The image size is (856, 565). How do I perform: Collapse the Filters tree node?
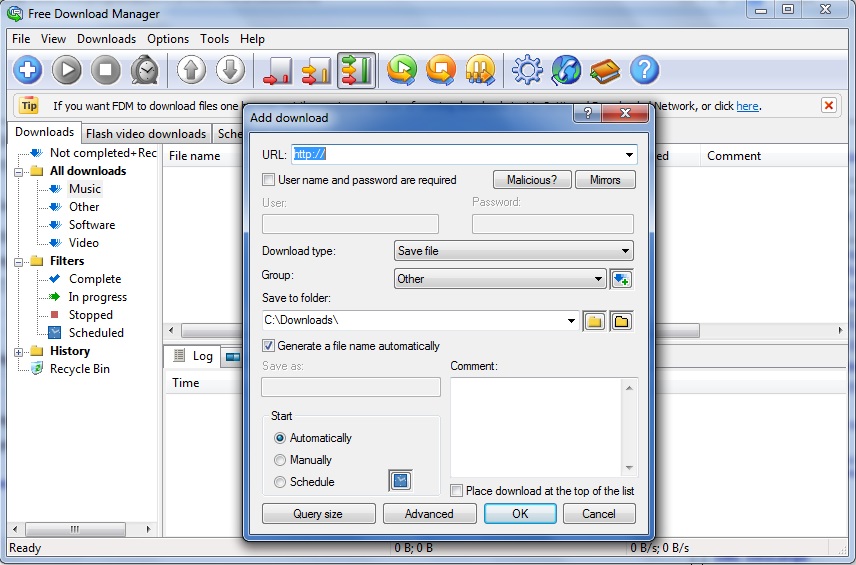point(19,261)
